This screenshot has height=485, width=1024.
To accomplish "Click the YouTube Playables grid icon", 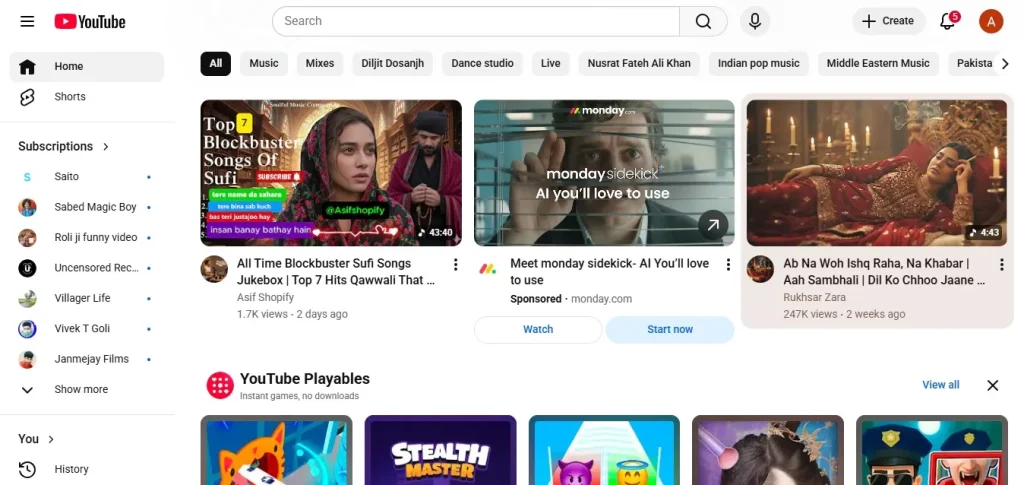I will tap(220, 385).
